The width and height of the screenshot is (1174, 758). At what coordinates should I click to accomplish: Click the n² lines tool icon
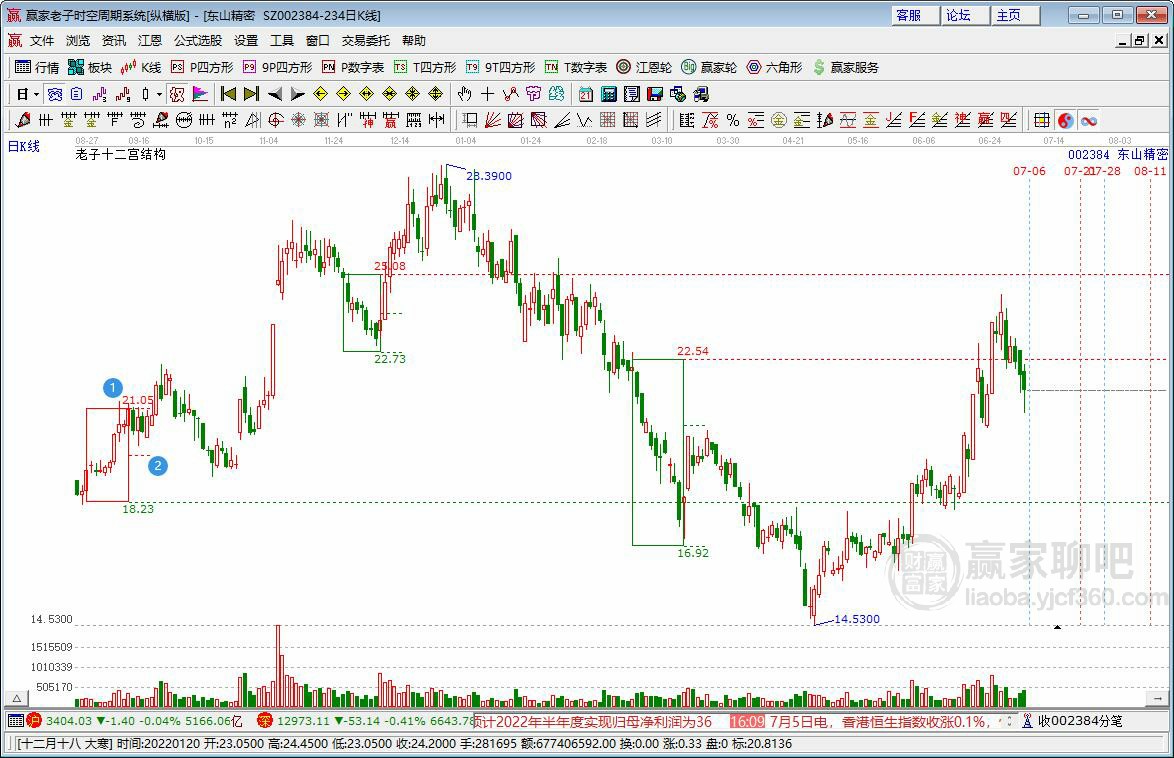pyautogui.click(x=230, y=120)
